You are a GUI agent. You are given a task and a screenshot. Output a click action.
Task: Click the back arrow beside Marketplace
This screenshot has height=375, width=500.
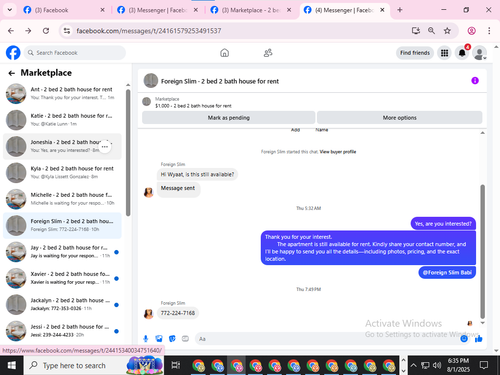click(x=12, y=73)
